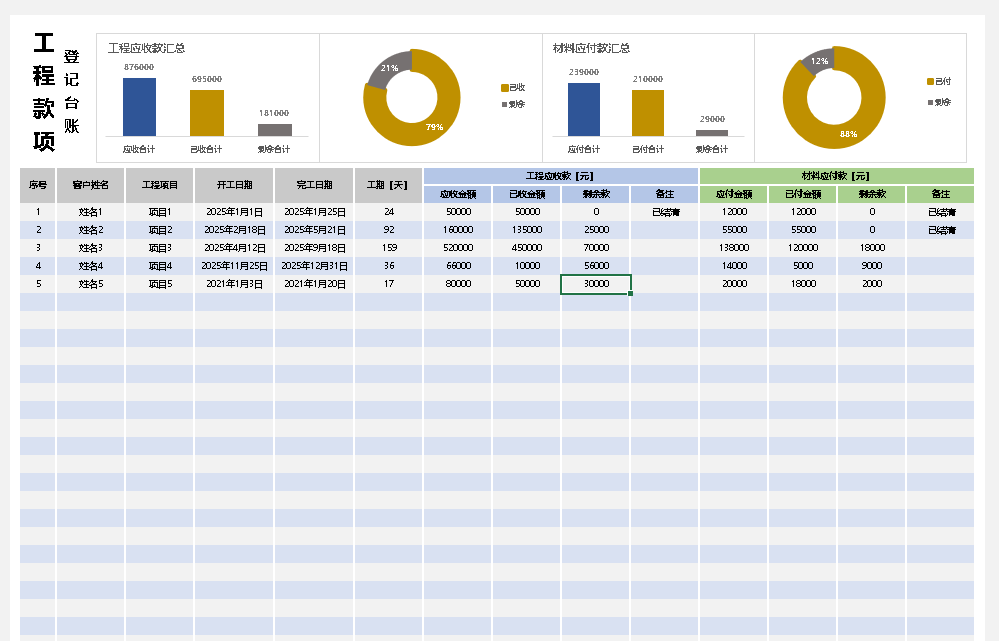Select the 客户姓名 column header cell
The width and height of the screenshot is (999, 641).
pos(90,185)
